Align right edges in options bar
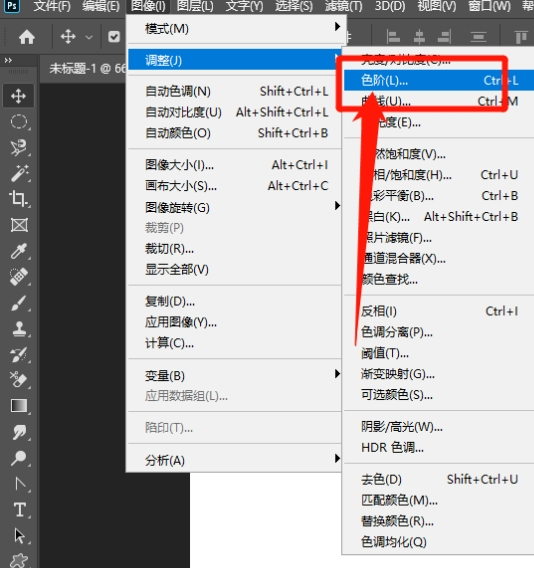Image resolution: width=534 pixels, height=568 pixels. click(445, 37)
